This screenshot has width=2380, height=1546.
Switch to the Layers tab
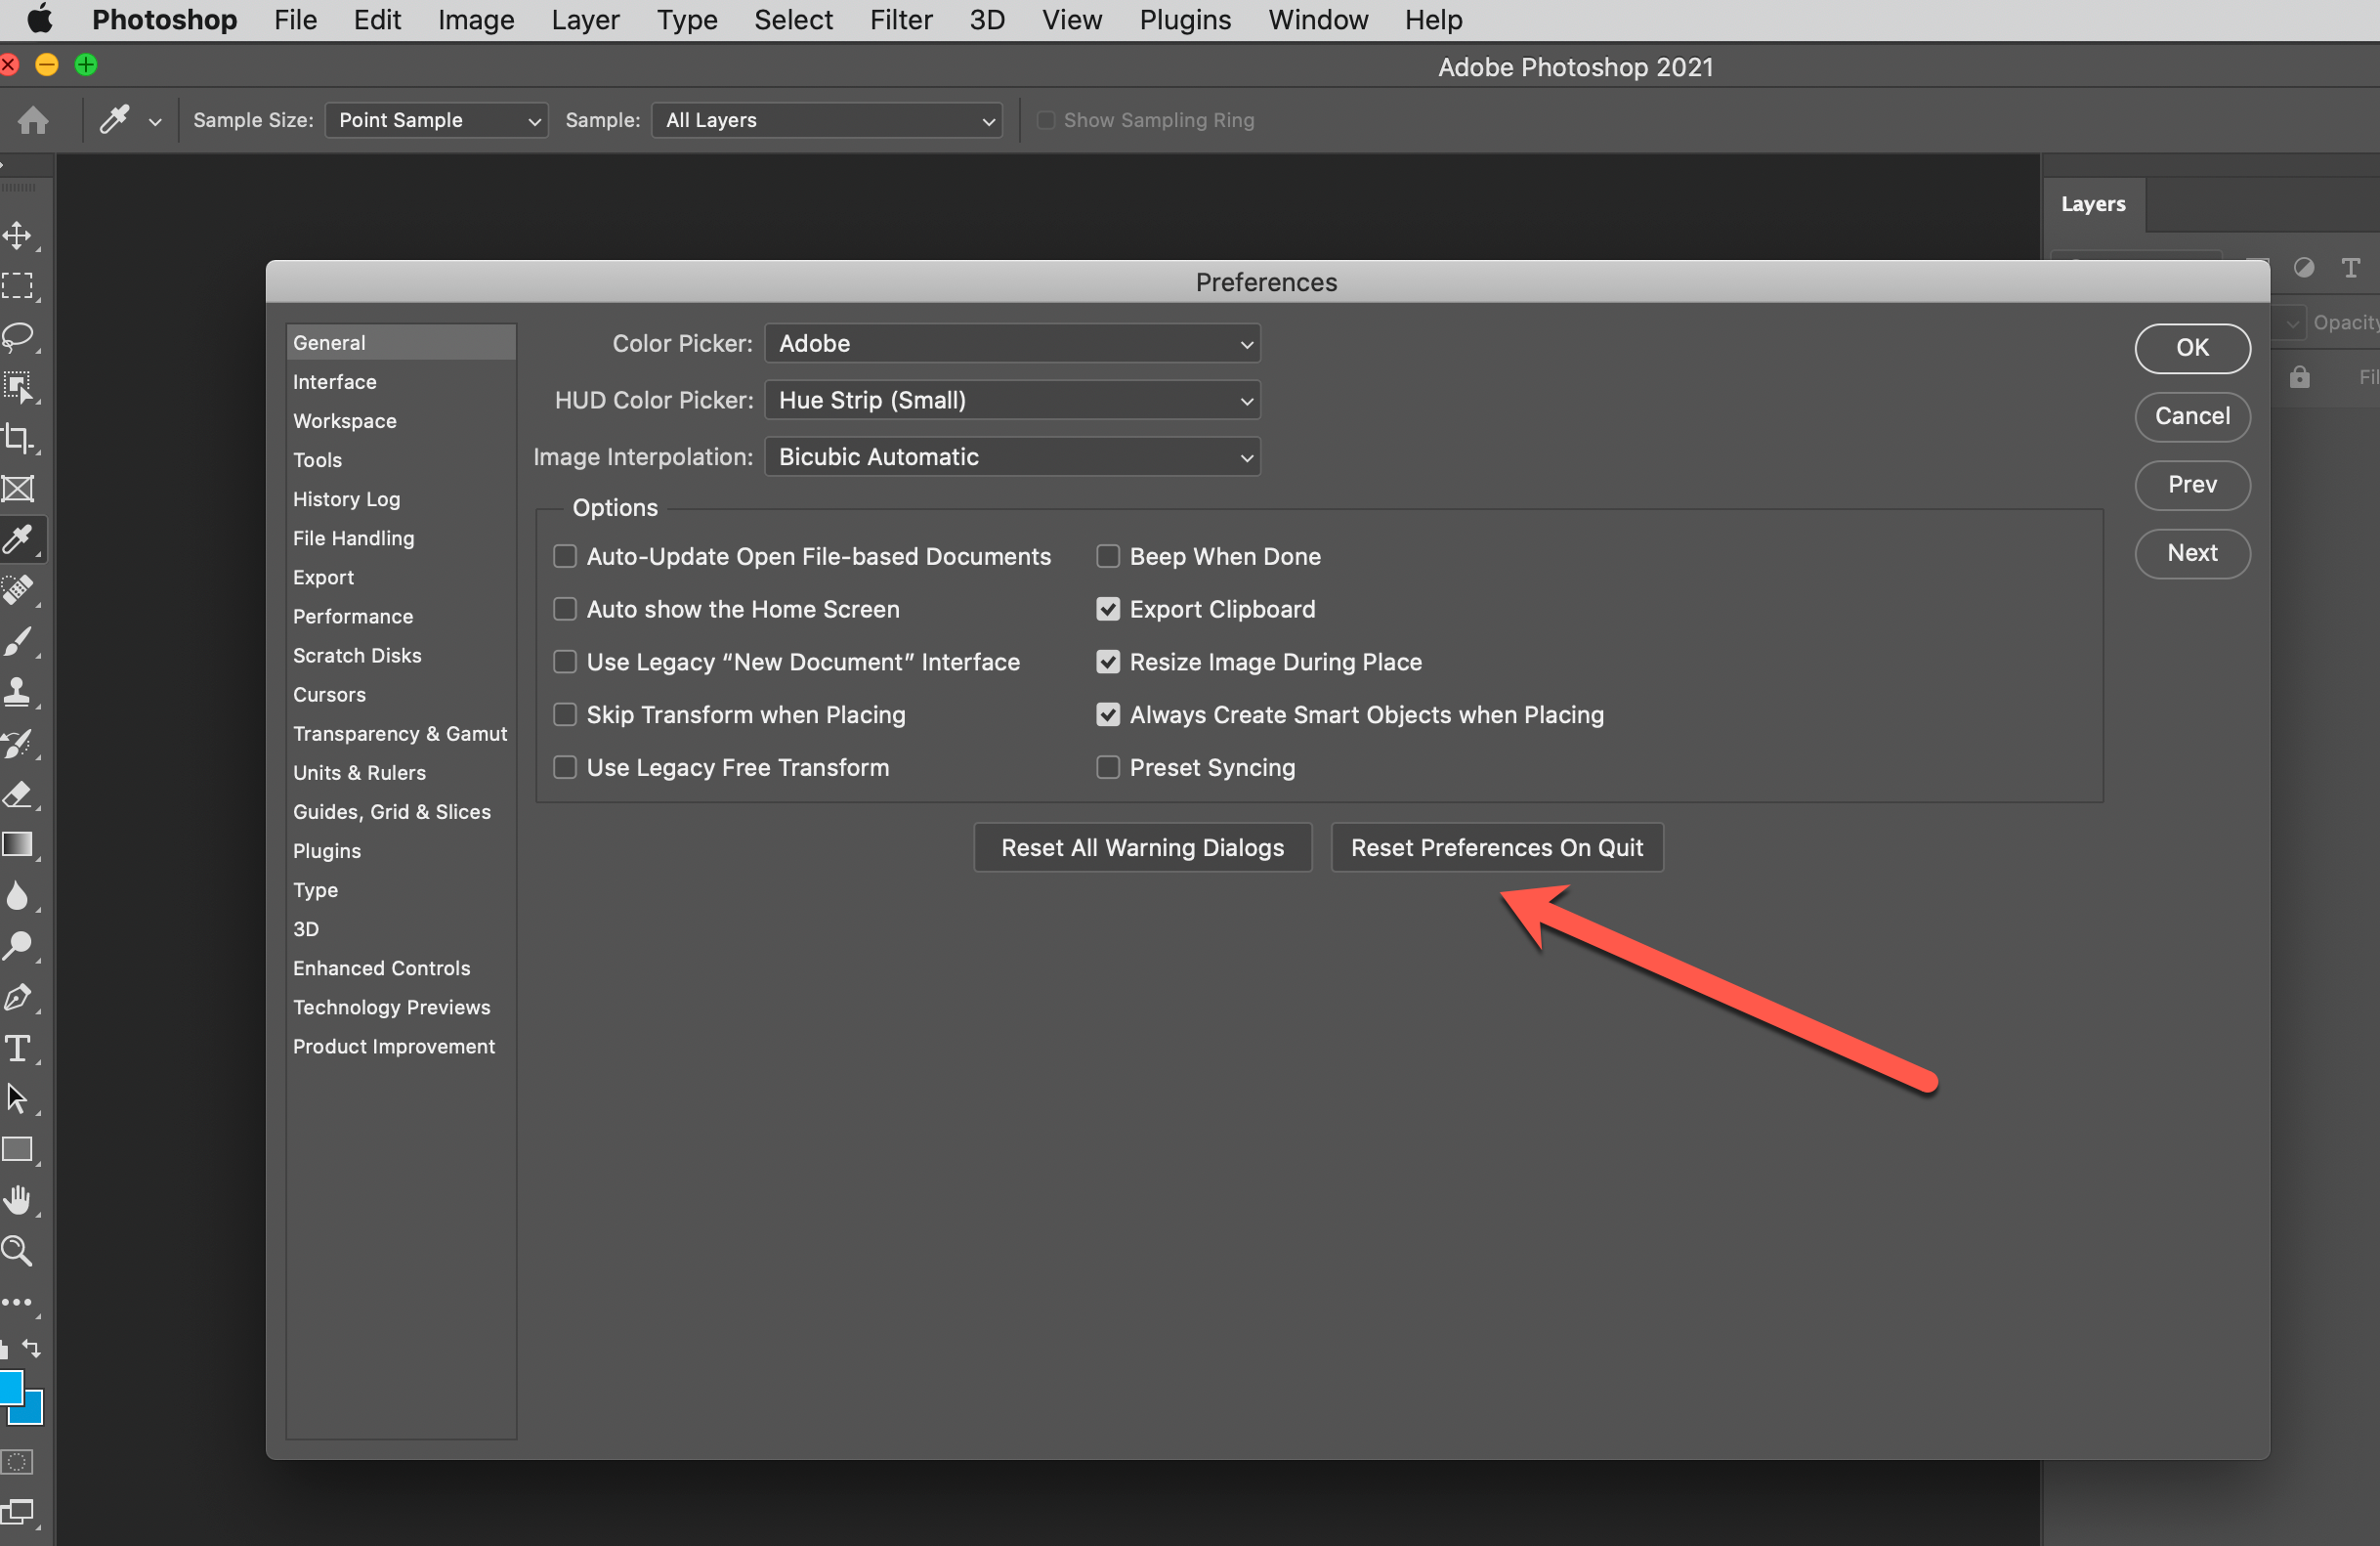2093,204
